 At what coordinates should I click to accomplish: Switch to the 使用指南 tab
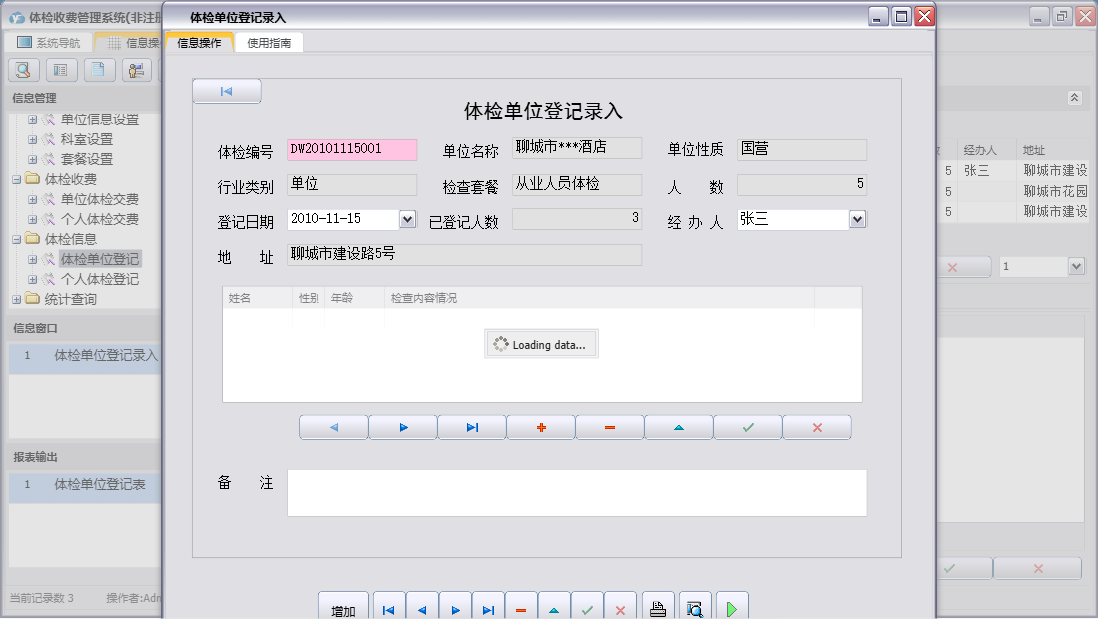[268, 43]
